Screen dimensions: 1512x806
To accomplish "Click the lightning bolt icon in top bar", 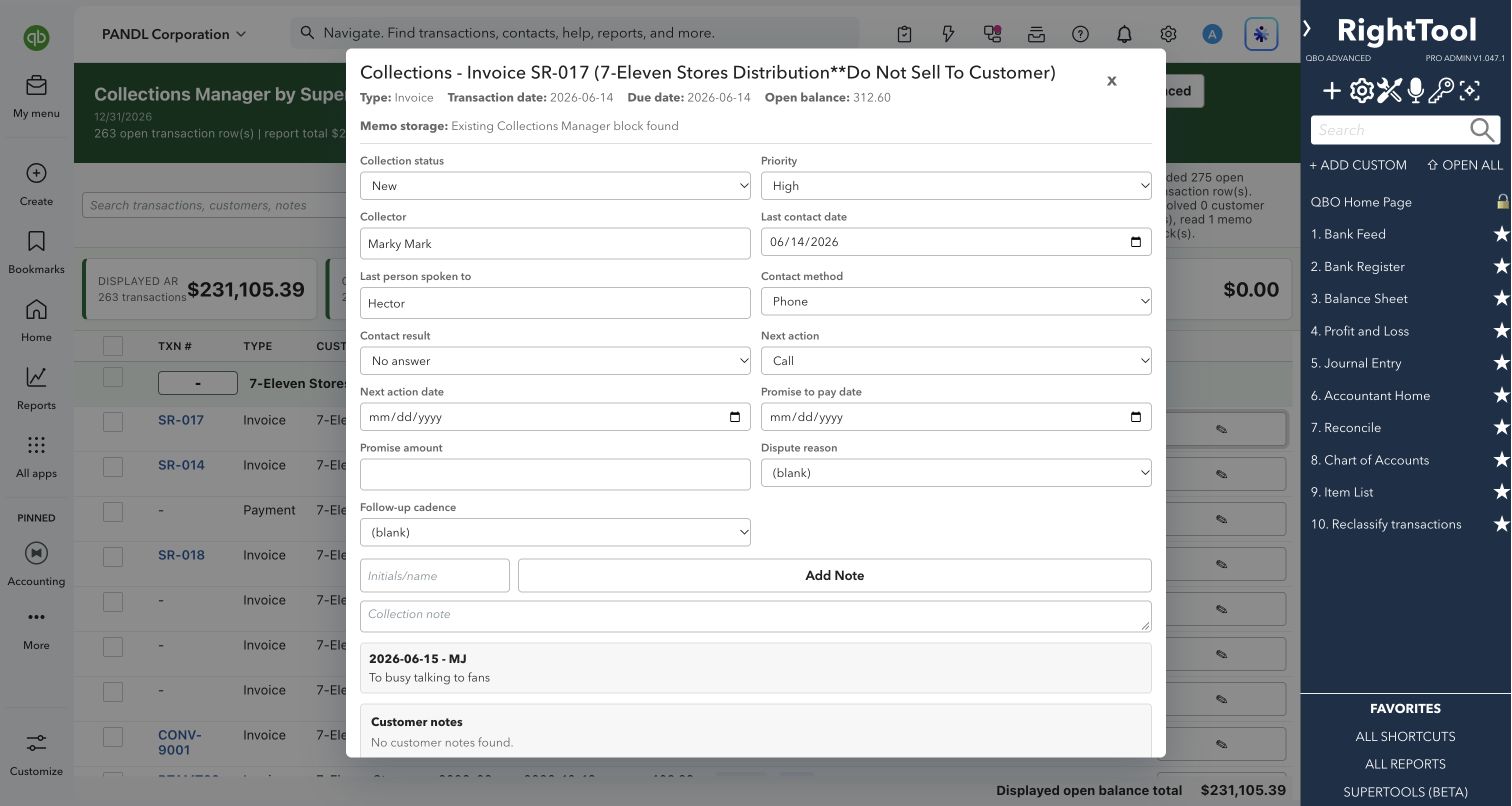I will pos(948,34).
